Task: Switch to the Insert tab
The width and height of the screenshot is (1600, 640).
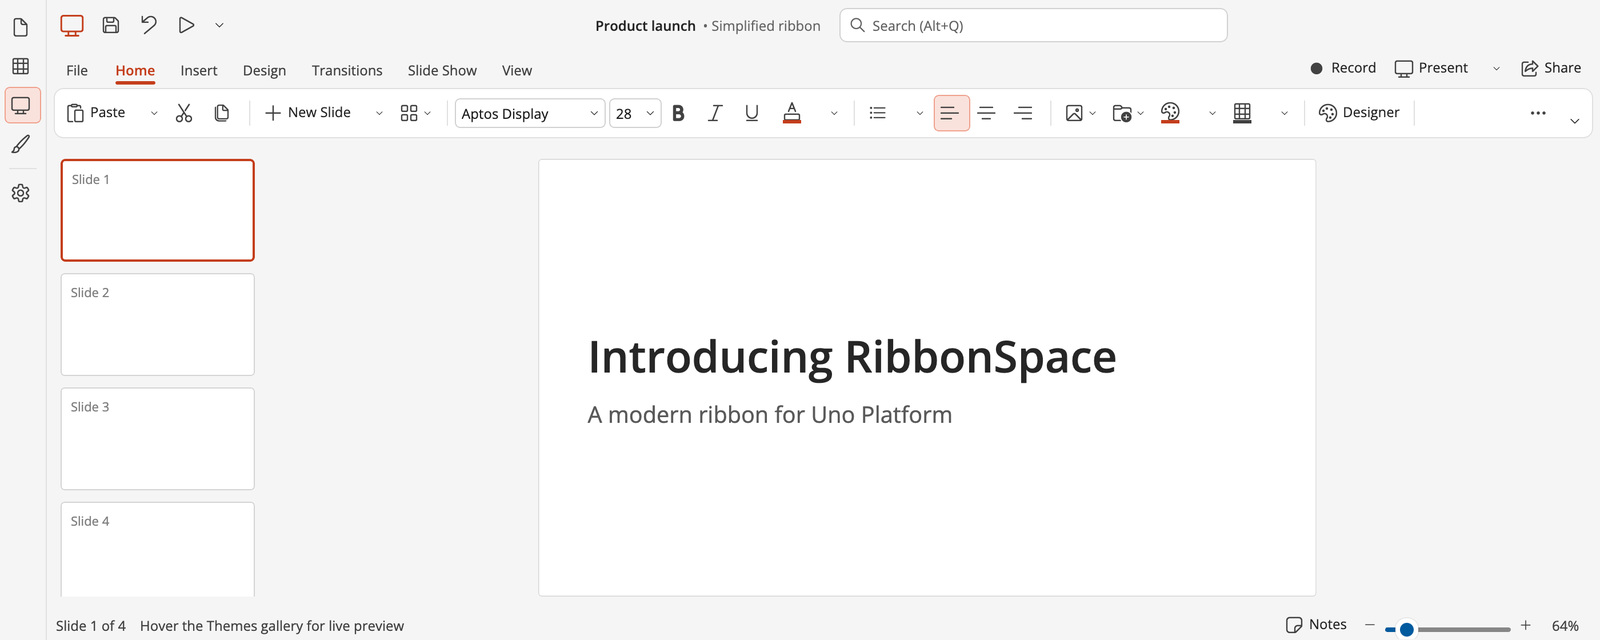Action: click(199, 70)
